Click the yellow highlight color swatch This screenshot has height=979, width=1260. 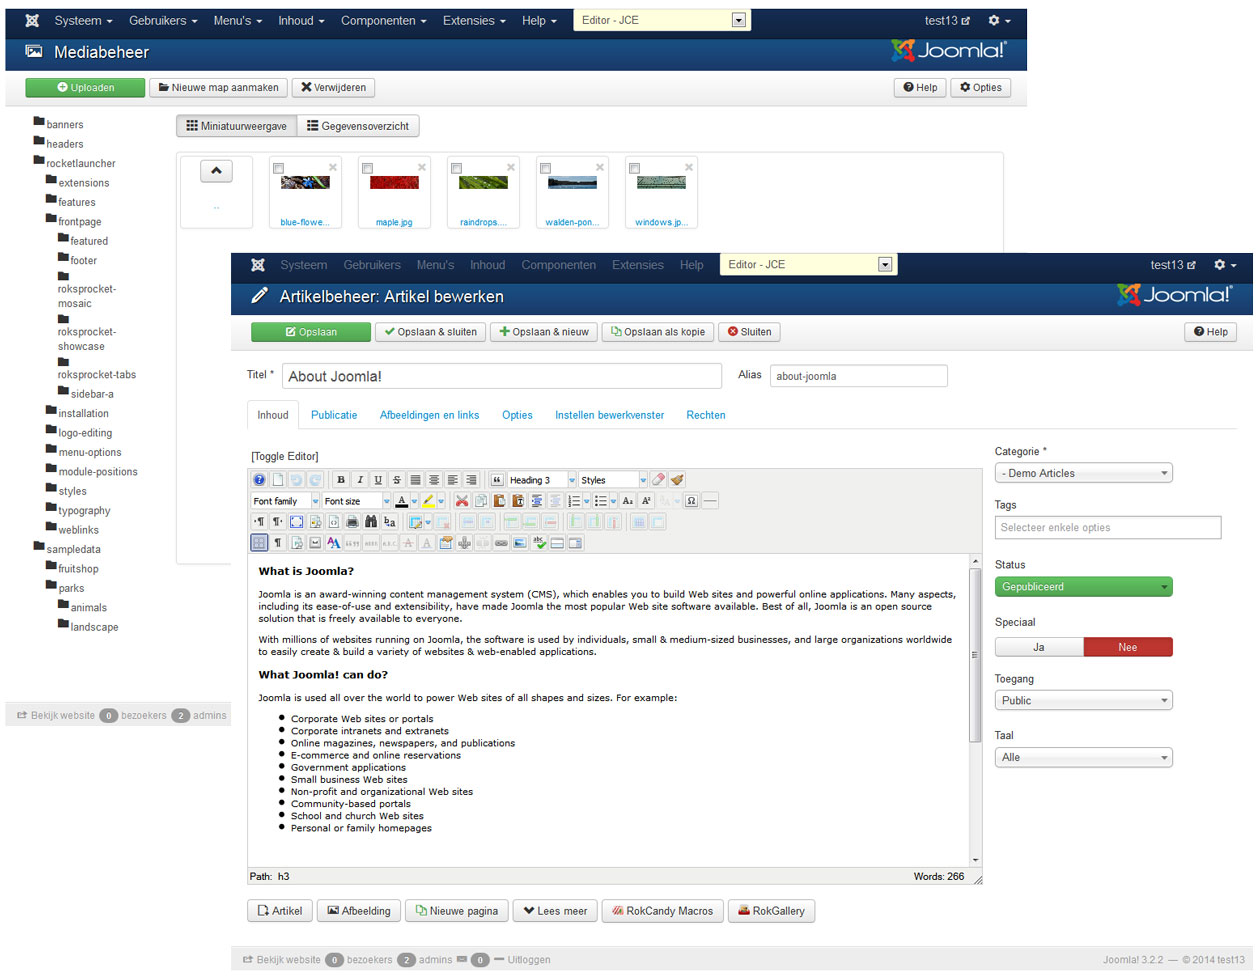coord(428,501)
